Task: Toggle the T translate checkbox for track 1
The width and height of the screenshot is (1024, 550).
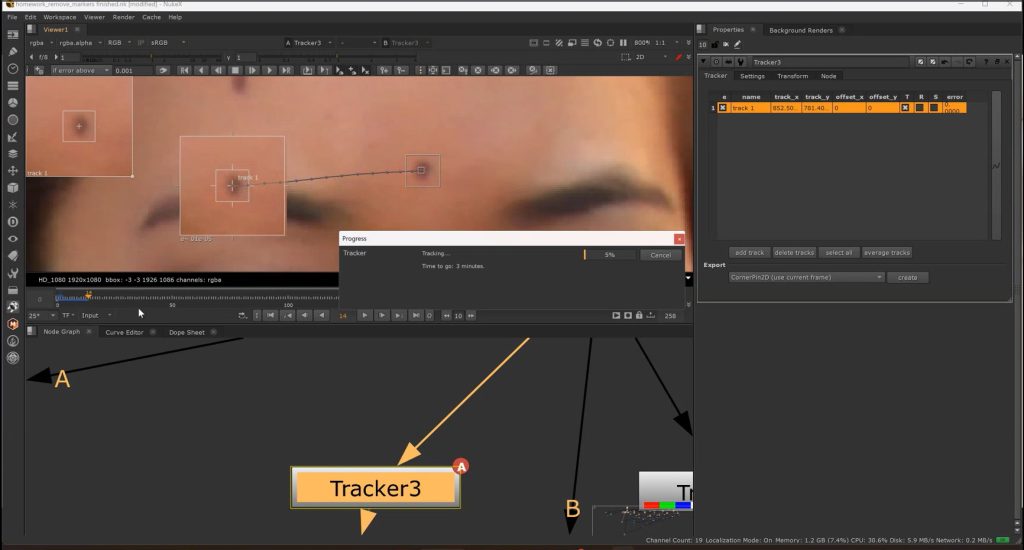Action: 905,108
